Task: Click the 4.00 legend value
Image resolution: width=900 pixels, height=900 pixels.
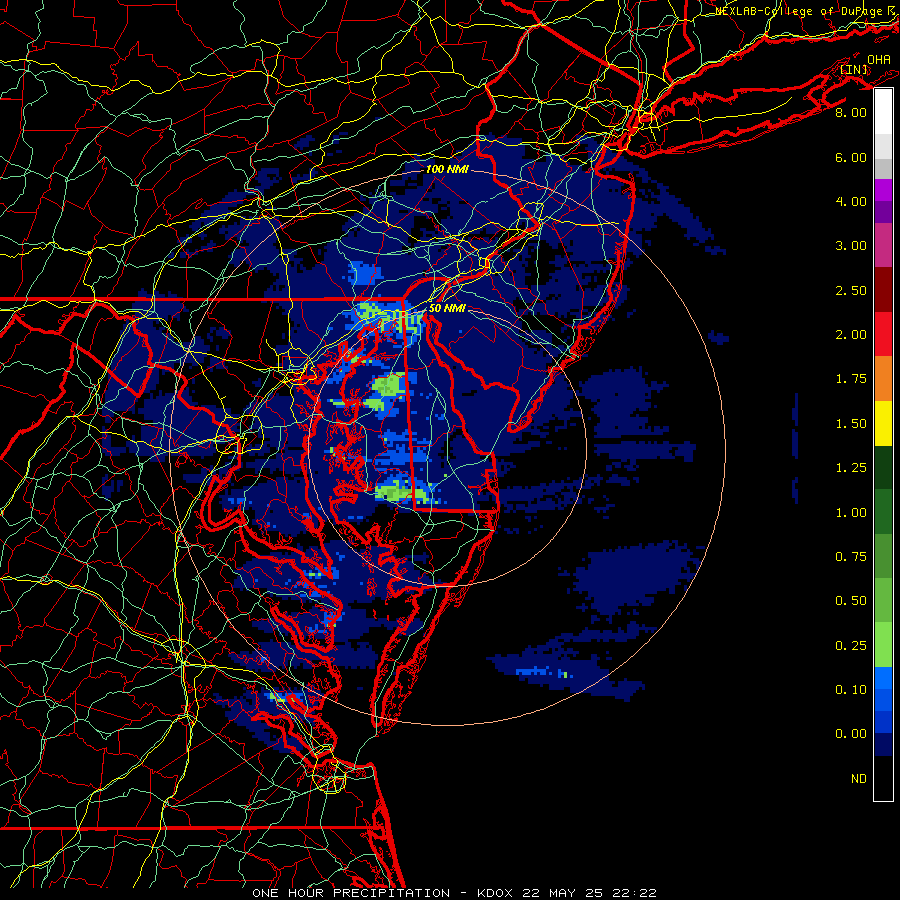Action: [x=851, y=201]
